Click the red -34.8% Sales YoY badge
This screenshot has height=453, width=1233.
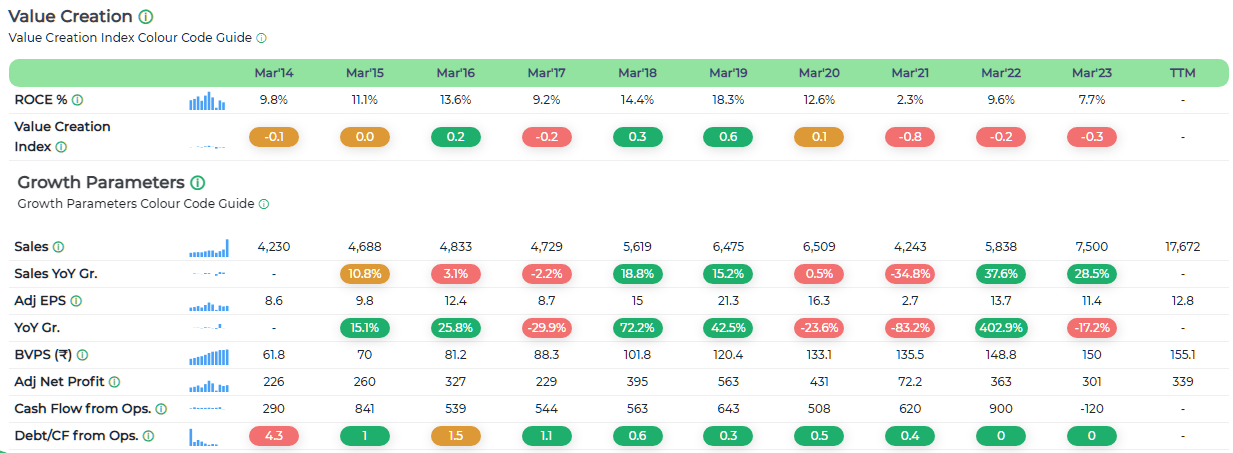910,274
